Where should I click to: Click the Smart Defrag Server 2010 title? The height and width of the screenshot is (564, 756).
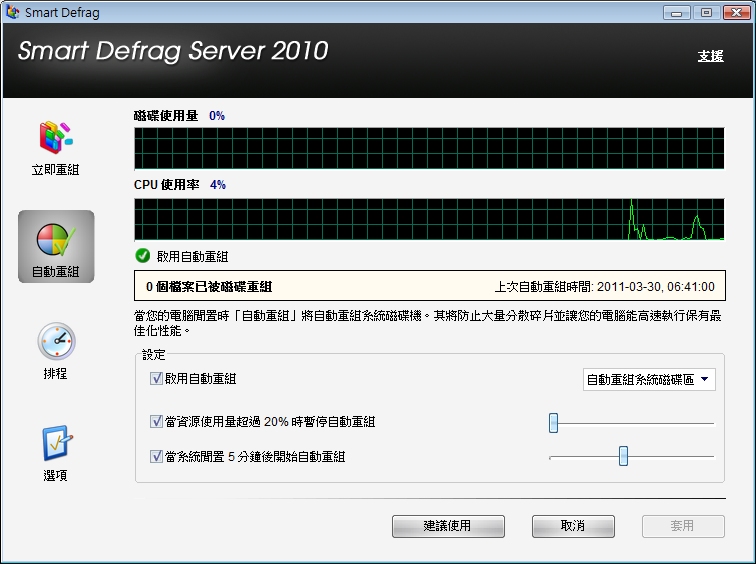173,51
